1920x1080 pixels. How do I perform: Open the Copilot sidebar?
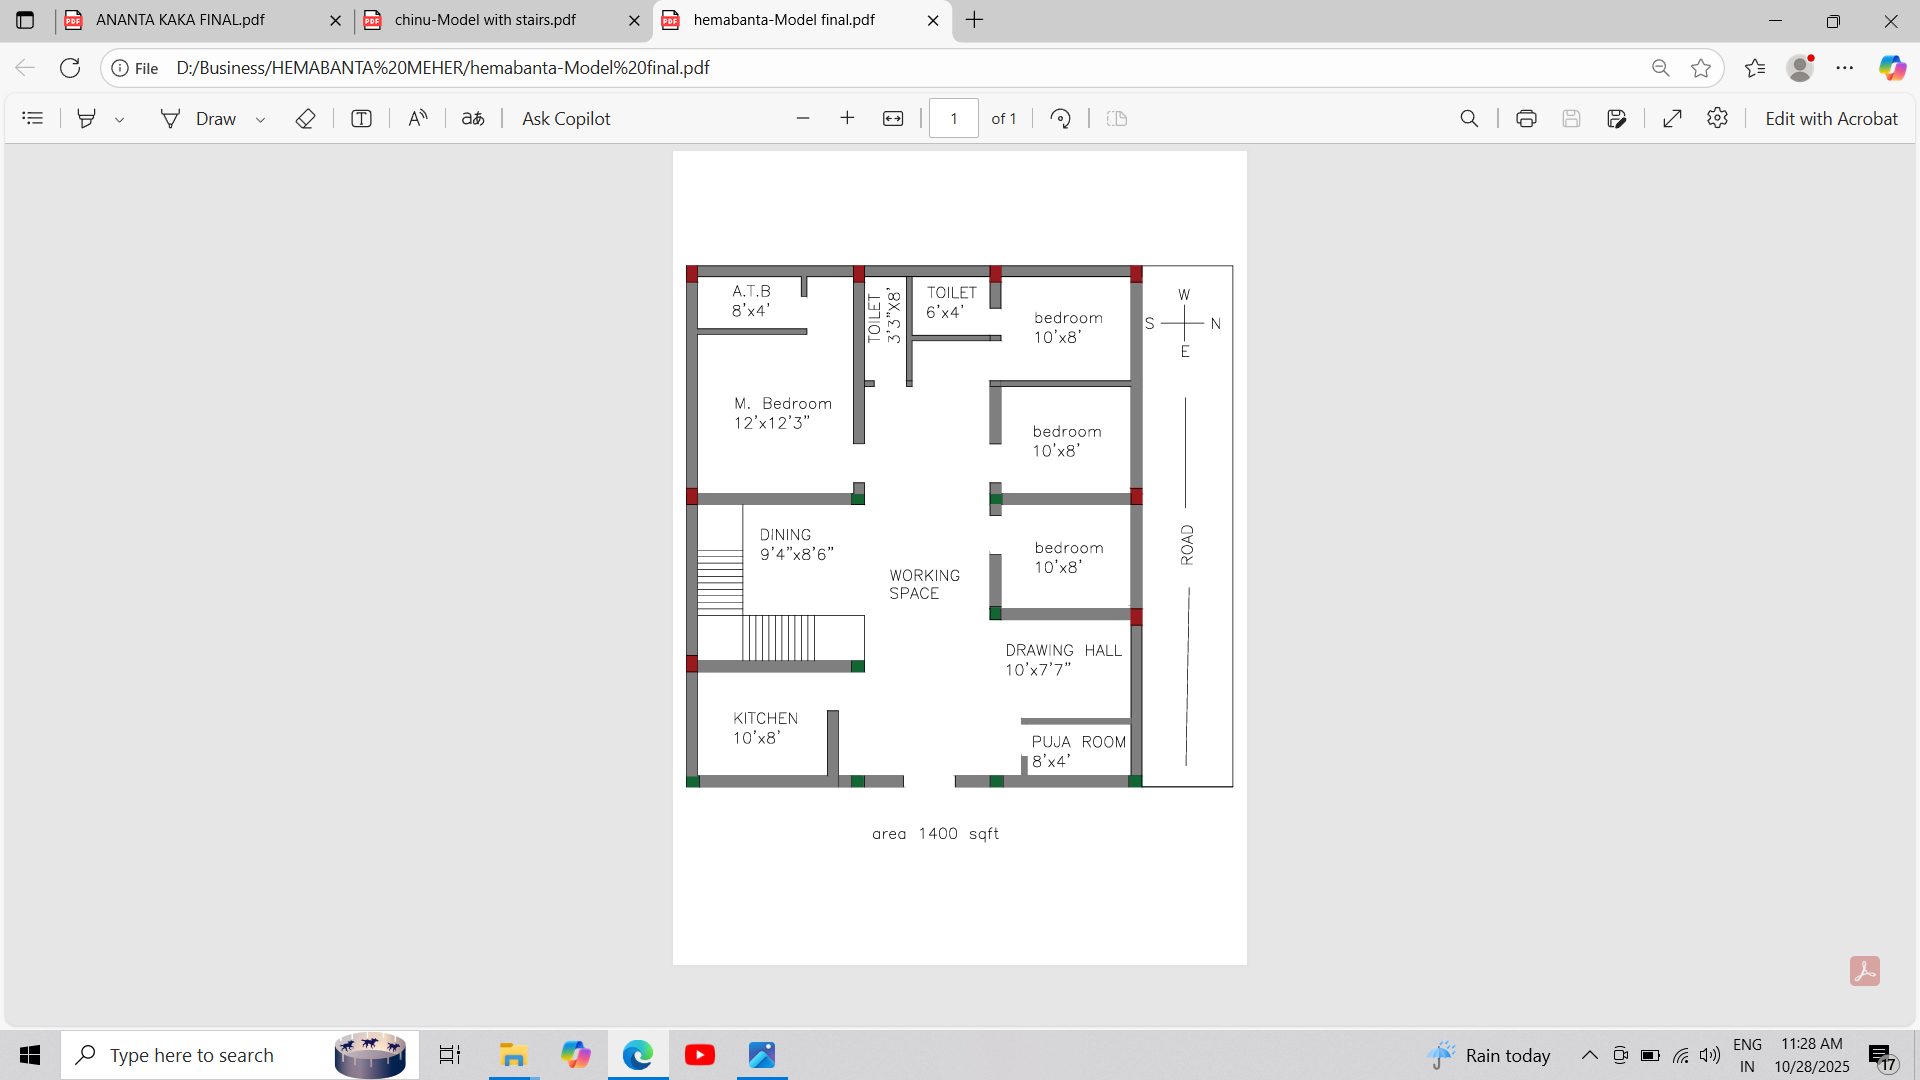point(1892,68)
